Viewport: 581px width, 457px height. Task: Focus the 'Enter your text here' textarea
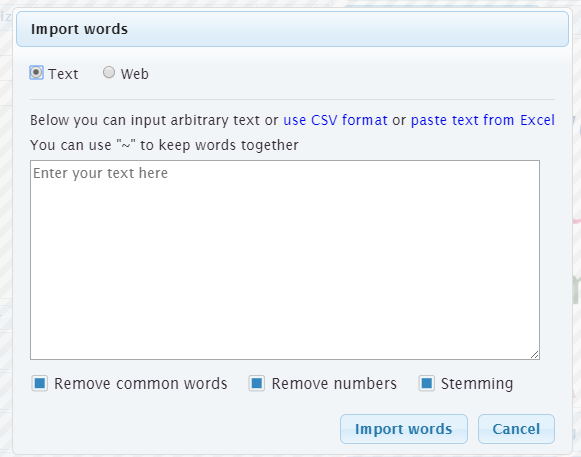[x=285, y=260]
